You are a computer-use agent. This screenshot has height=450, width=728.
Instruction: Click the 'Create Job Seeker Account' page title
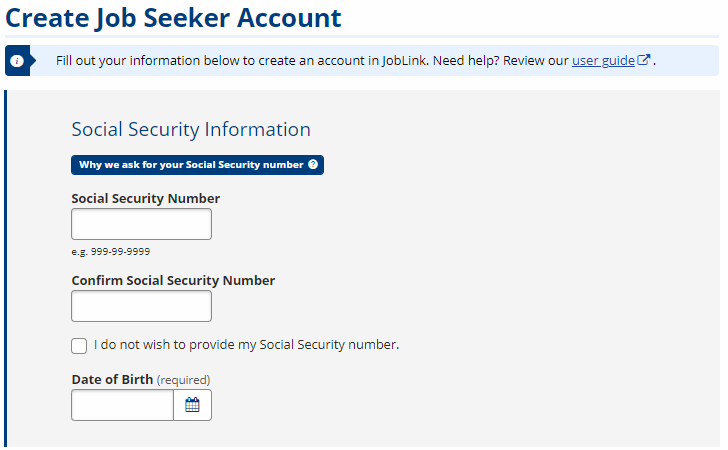[173, 18]
